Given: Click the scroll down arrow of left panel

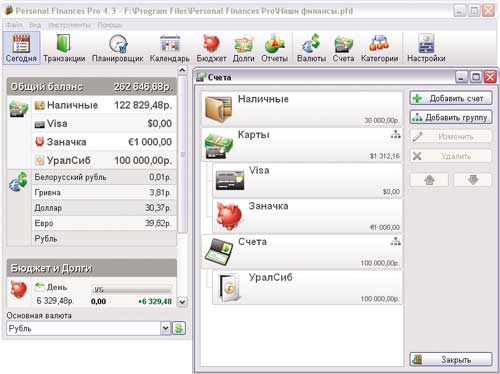Looking at the screenshot, I should (x=182, y=302).
